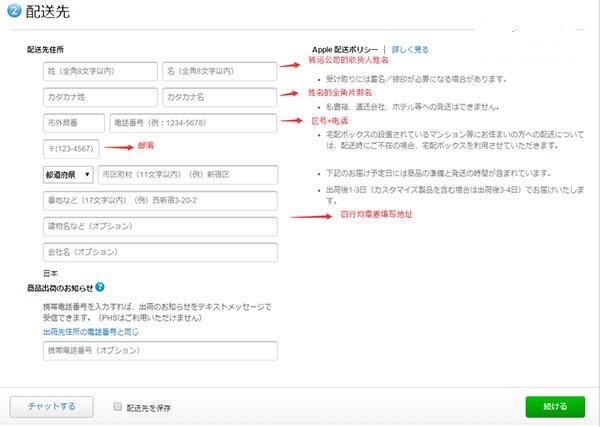Focus the 姓 last name field
This screenshot has height=427, width=600.
(100, 71)
